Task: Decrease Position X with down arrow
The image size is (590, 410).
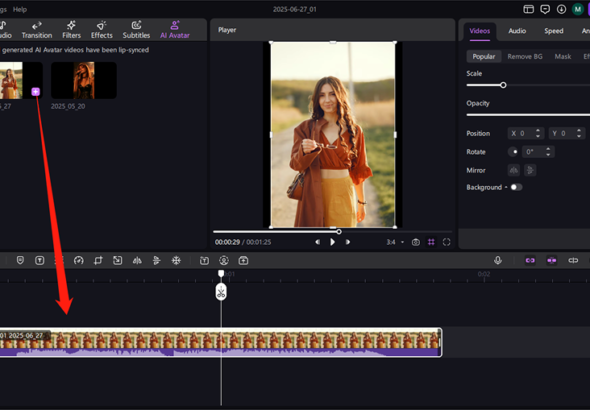Action: click(538, 136)
